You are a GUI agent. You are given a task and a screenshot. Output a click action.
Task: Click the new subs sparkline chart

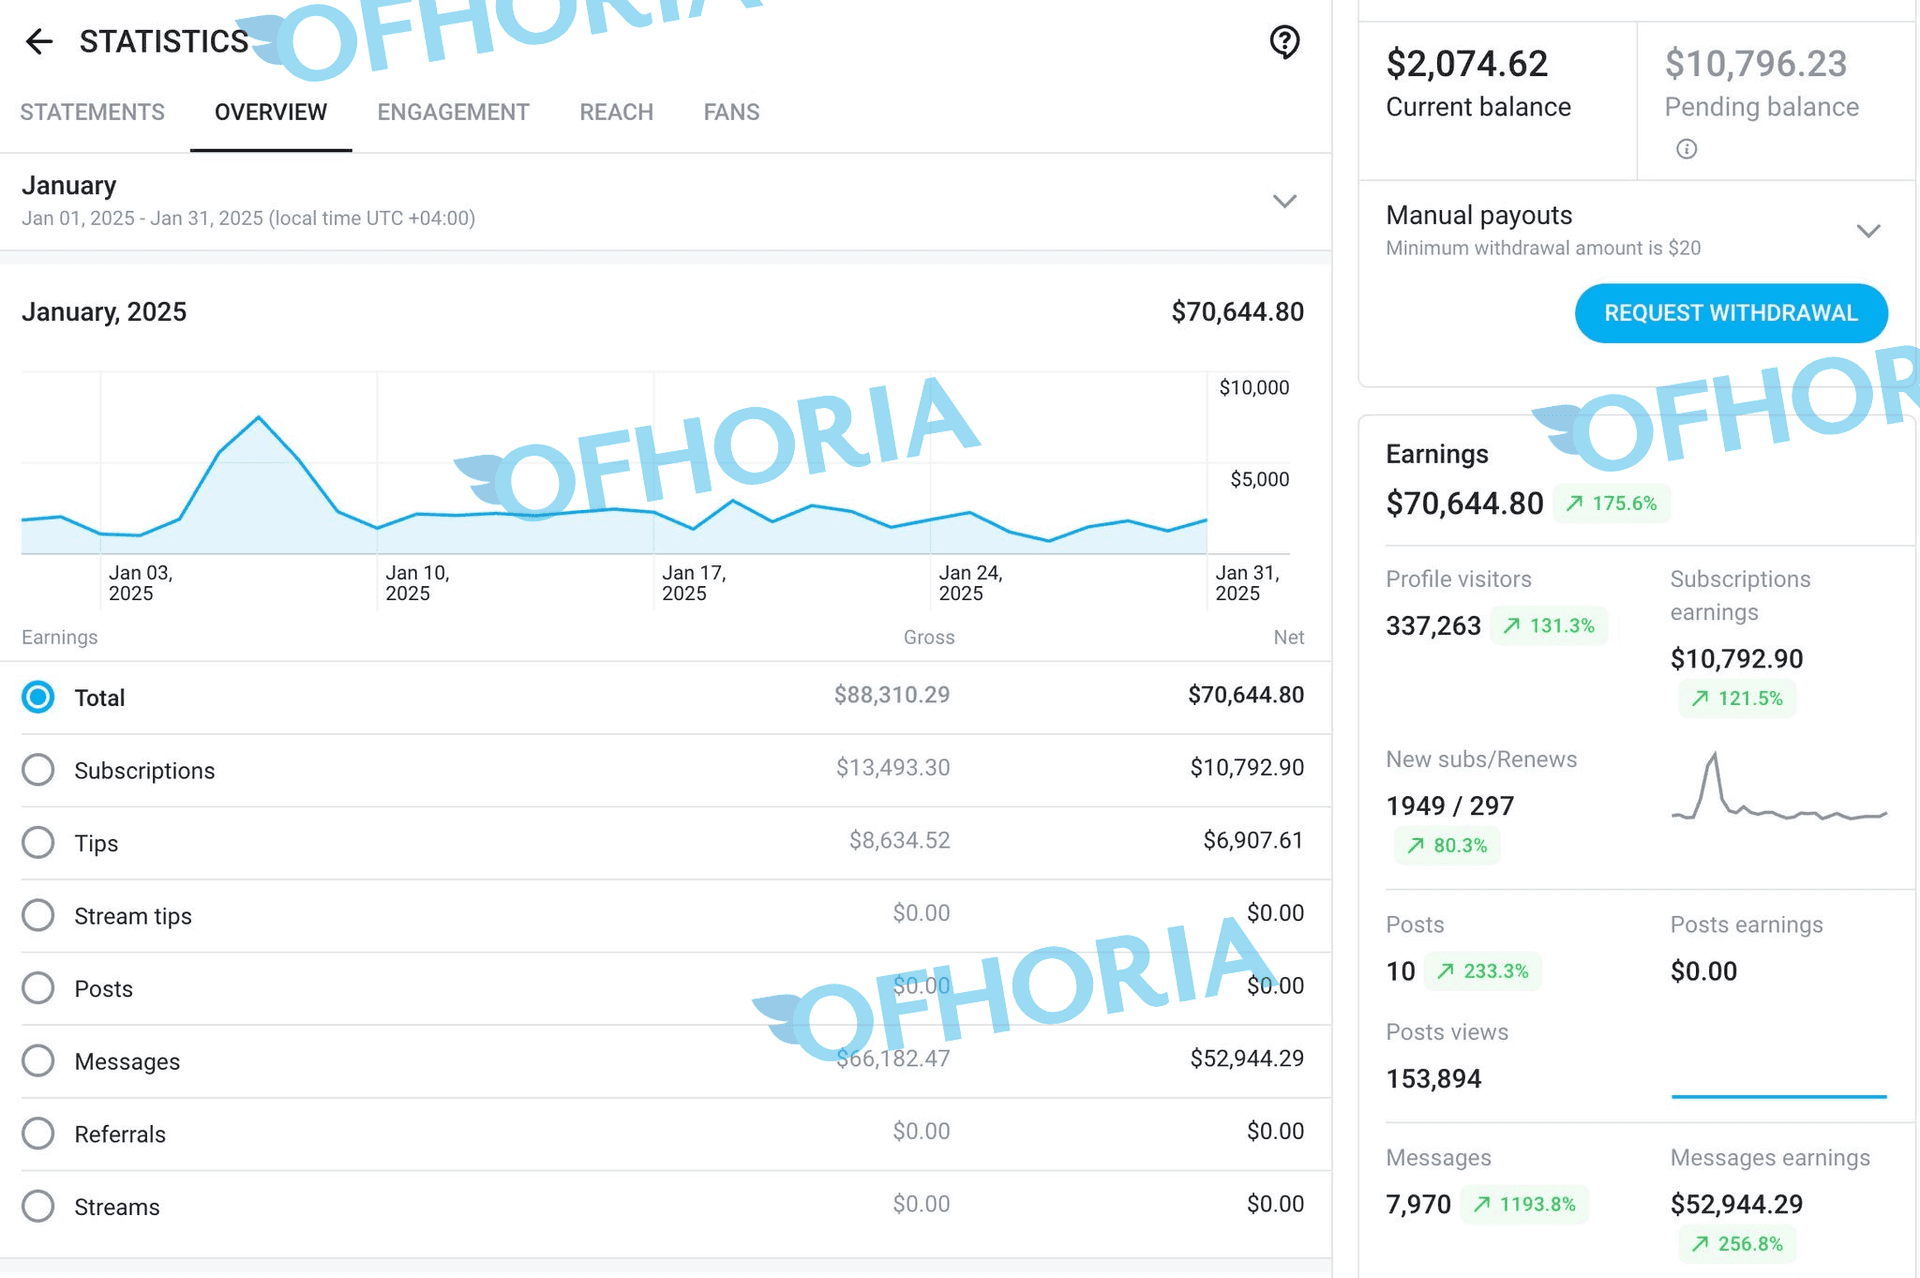click(1779, 787)
